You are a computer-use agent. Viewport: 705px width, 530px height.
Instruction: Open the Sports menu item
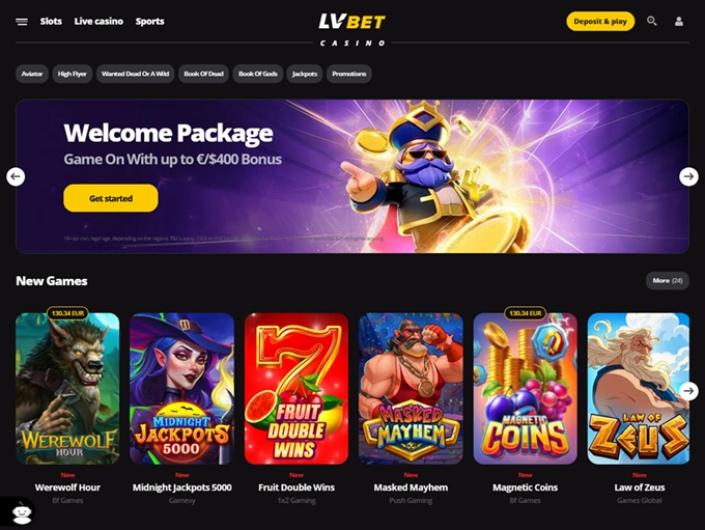[150, 21]
